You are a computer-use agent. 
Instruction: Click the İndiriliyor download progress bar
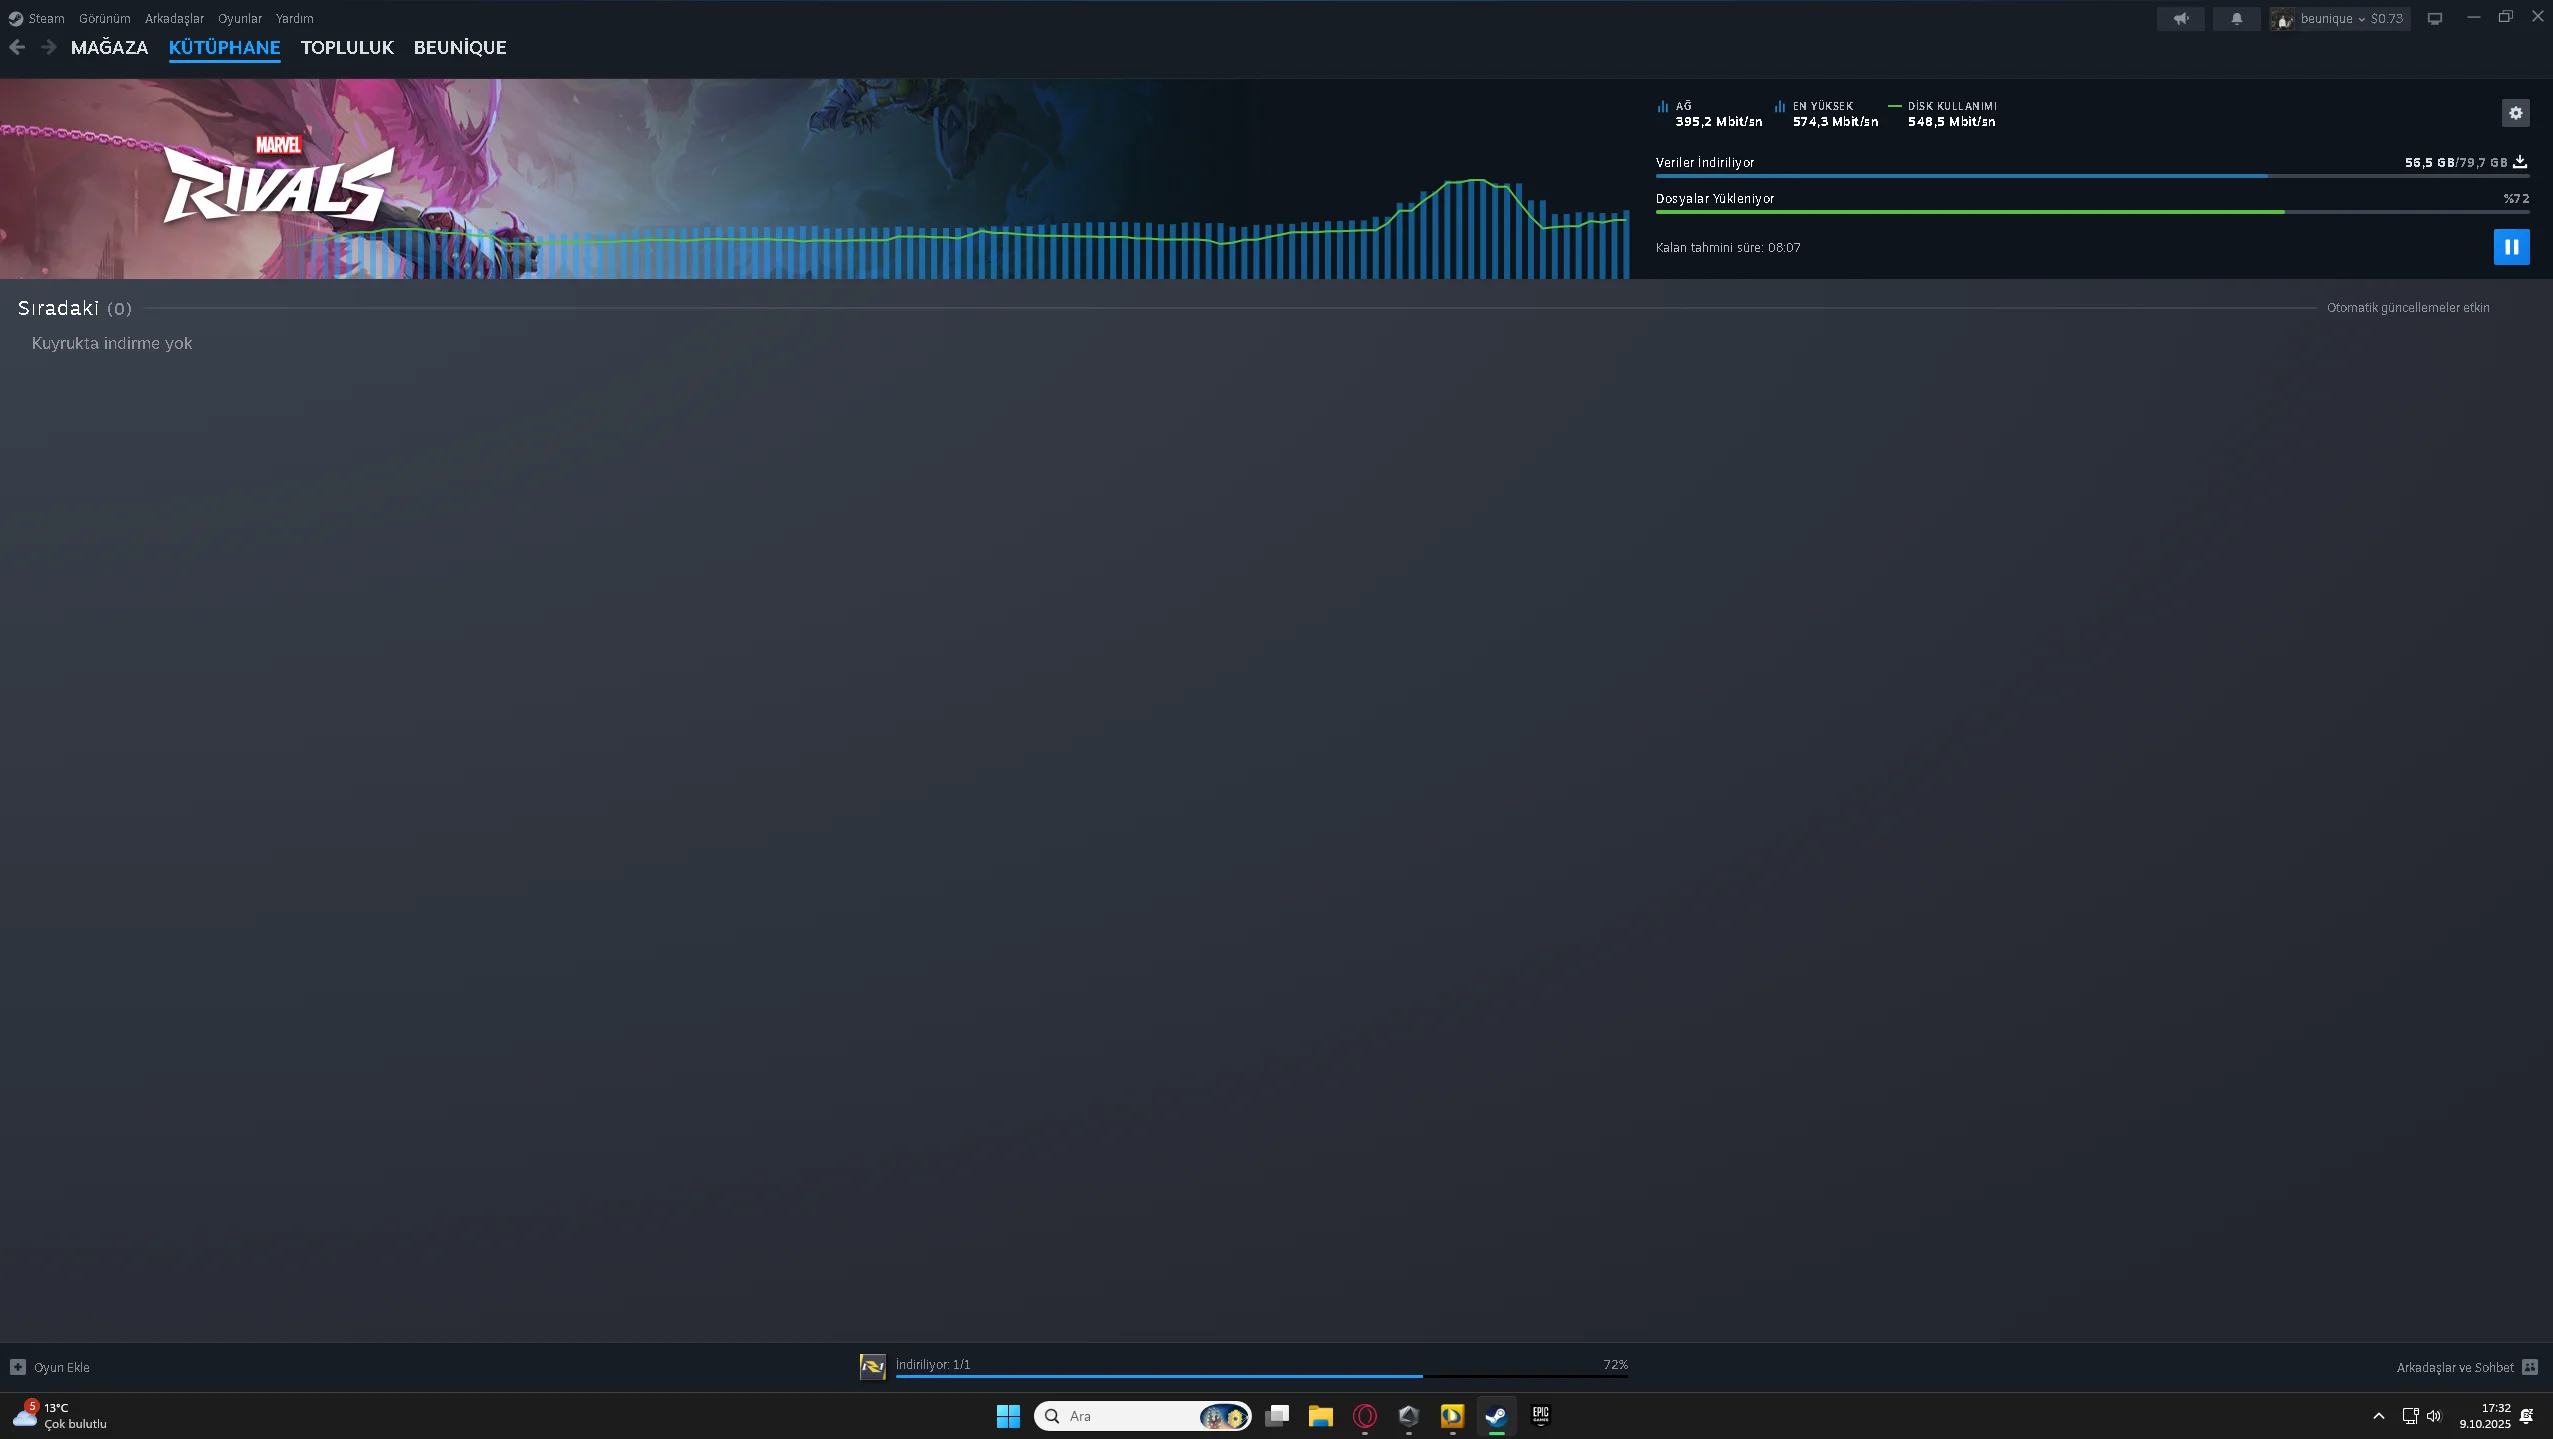(x=1260, y=1376)
